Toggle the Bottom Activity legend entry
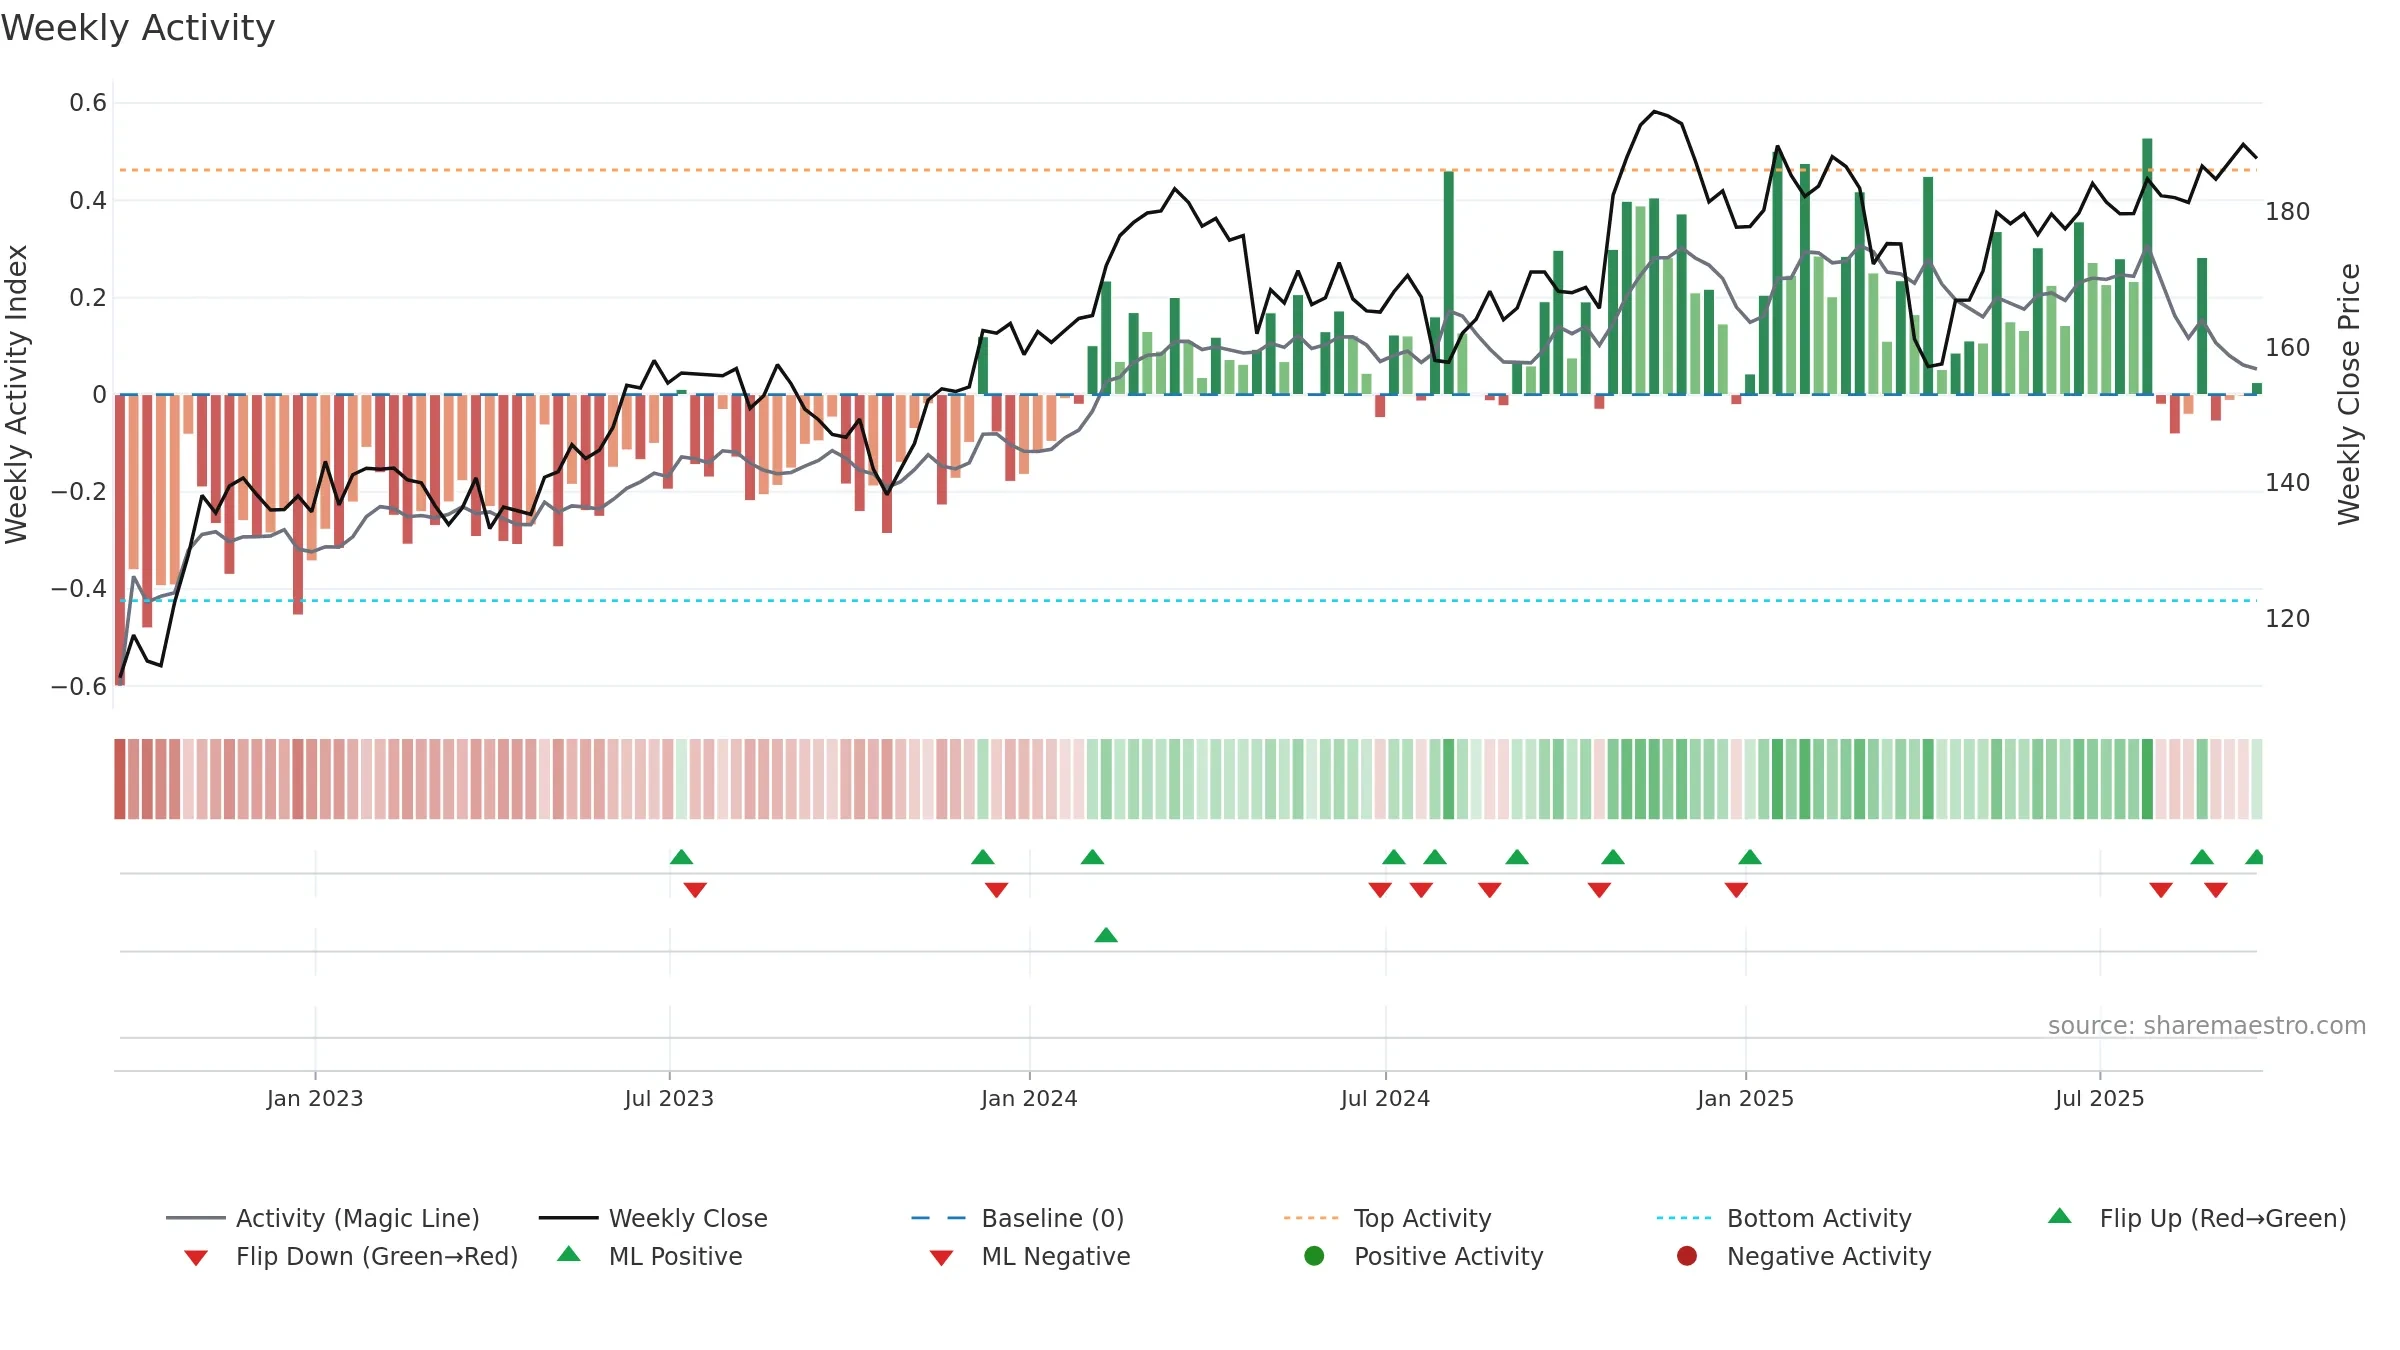Image resolution: width=2400 pixels, height=1350 pixels. 1784,1218
